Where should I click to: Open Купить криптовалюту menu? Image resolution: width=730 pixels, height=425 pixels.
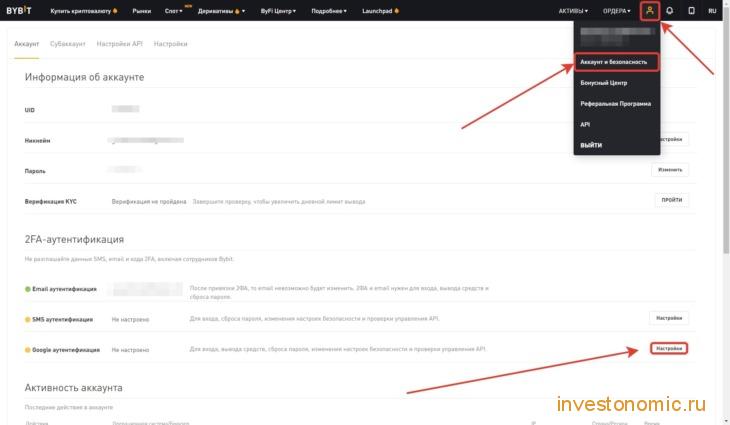click(84, 11)
